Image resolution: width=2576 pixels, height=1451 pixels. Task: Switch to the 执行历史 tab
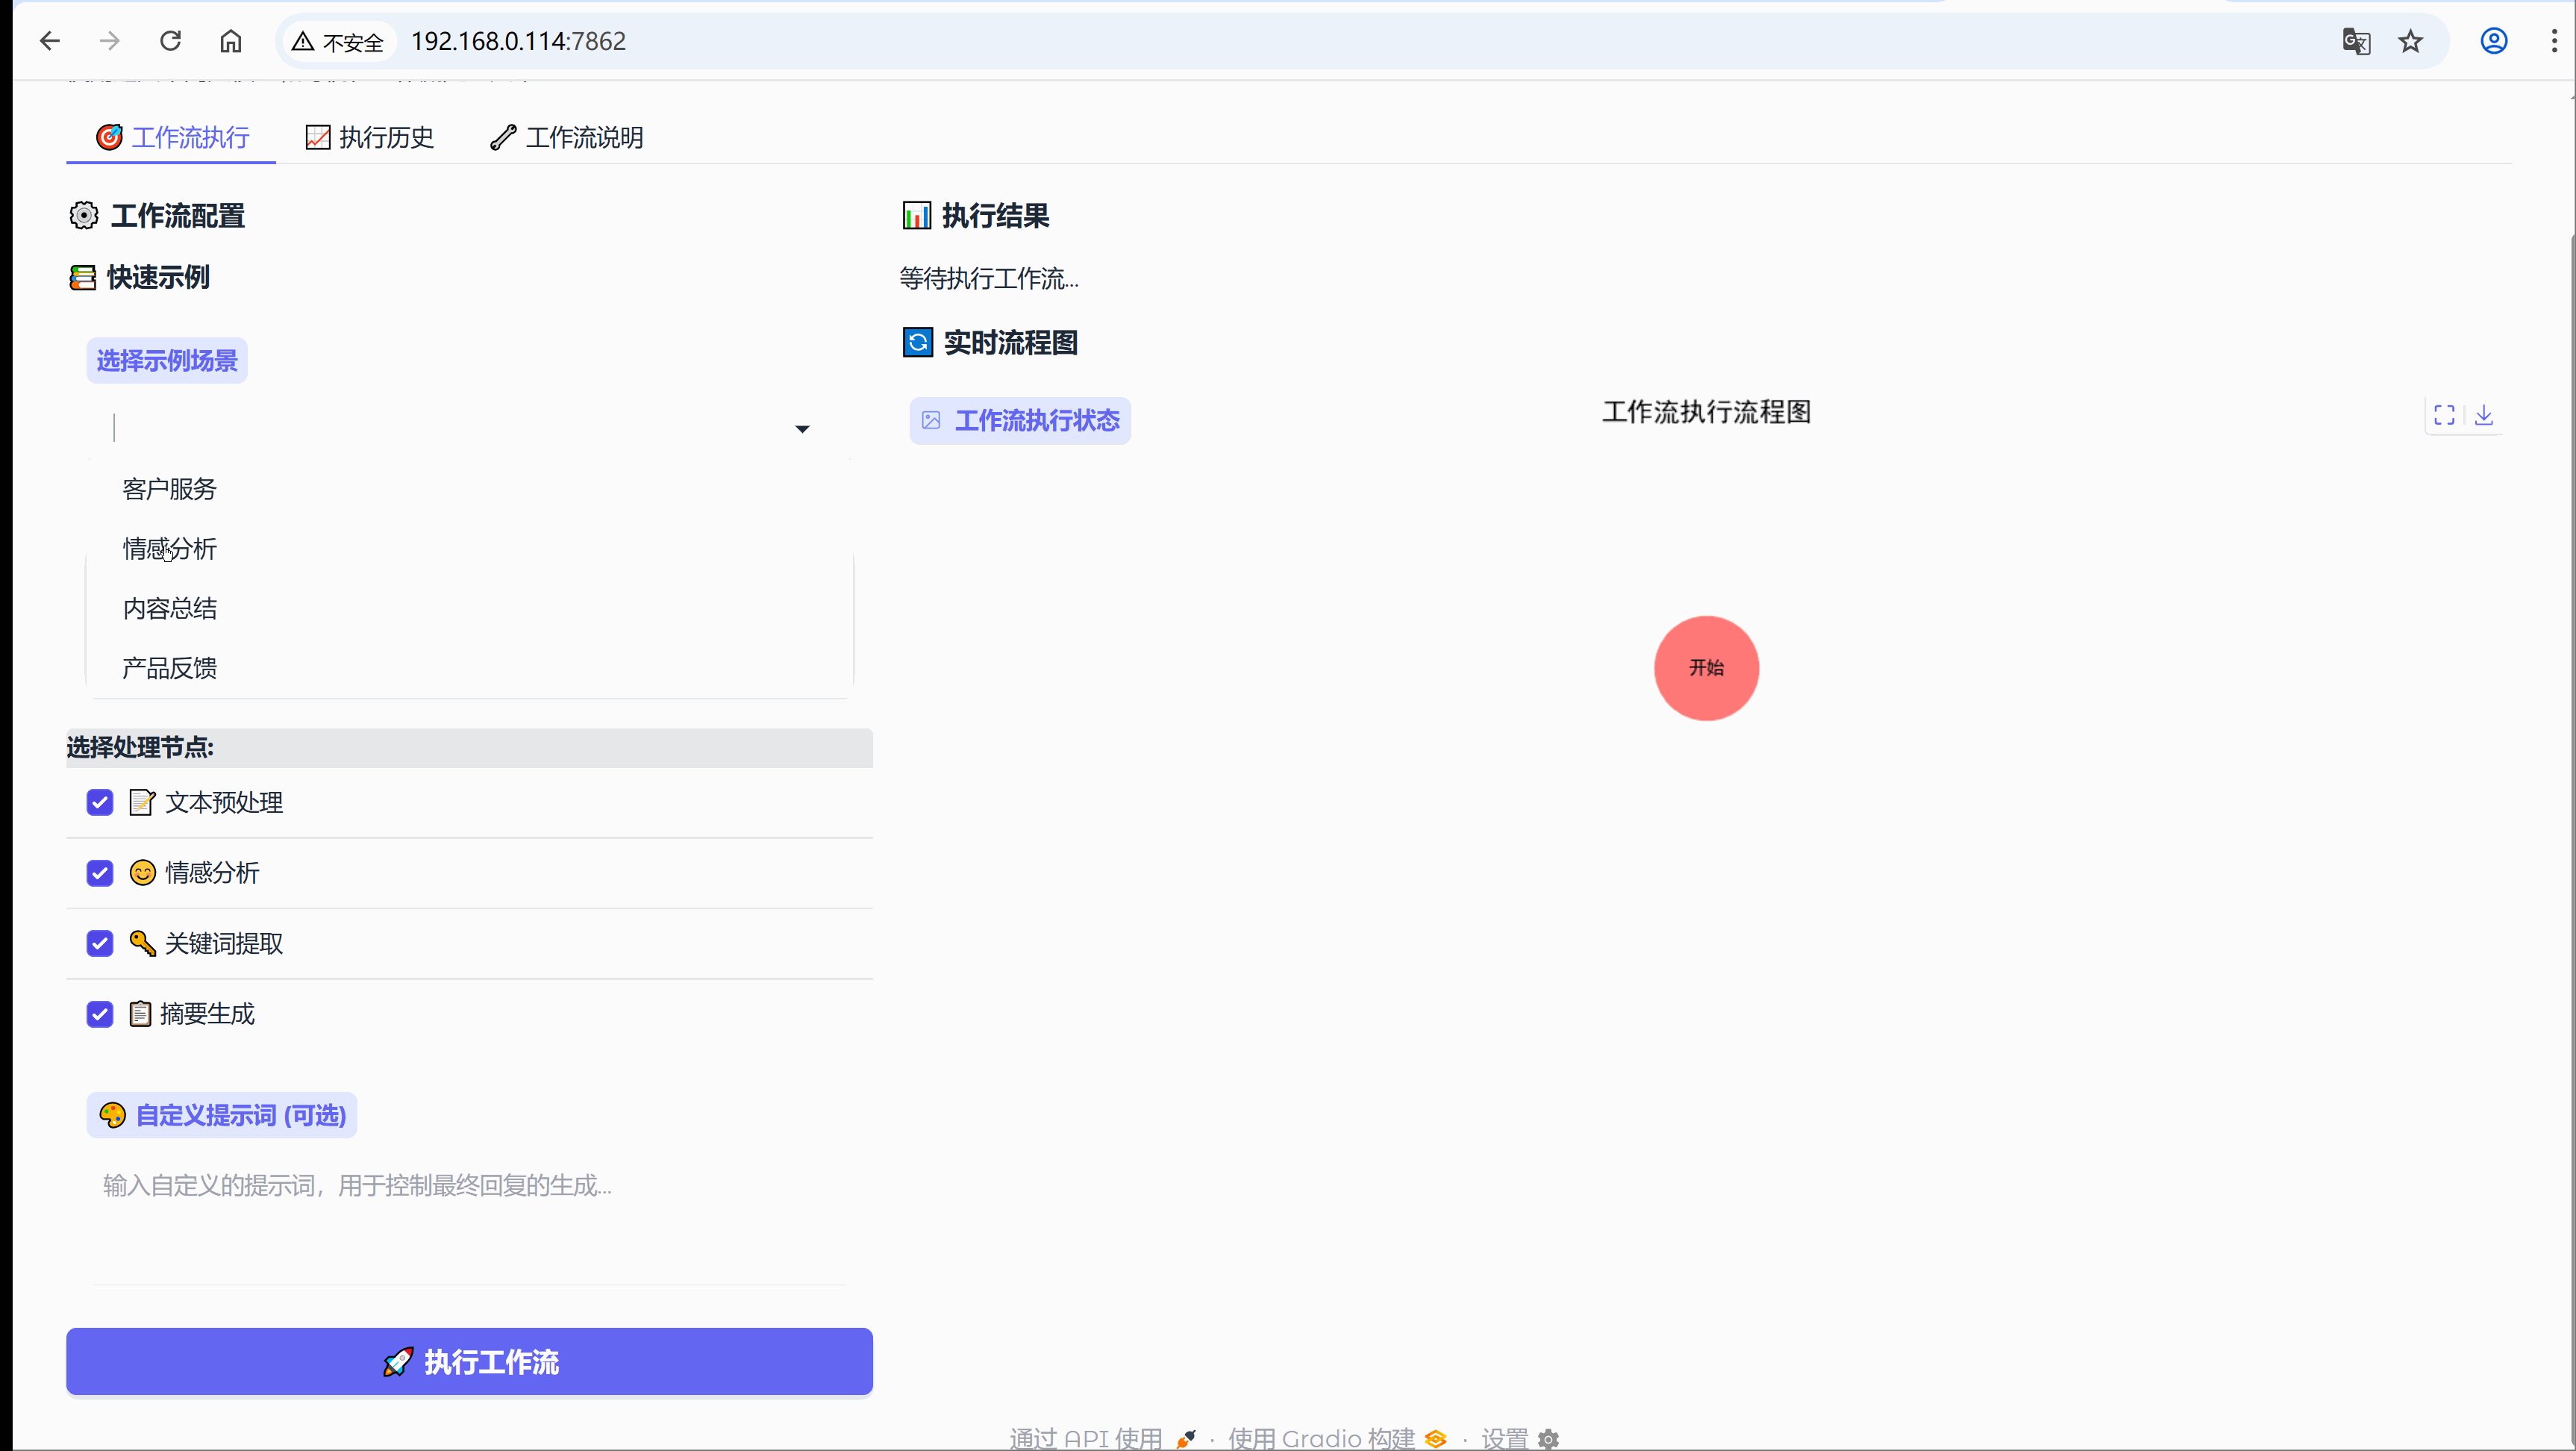[369, 137]
